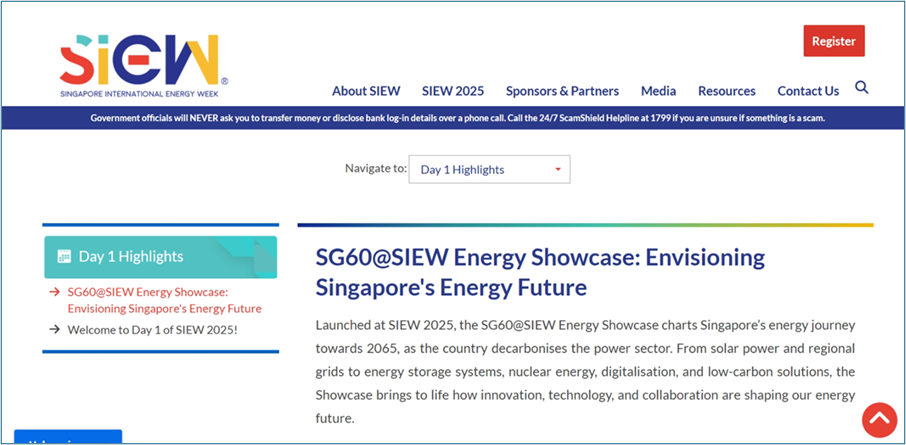Expand the Navigate to dropdown arrow

point(557,169)
